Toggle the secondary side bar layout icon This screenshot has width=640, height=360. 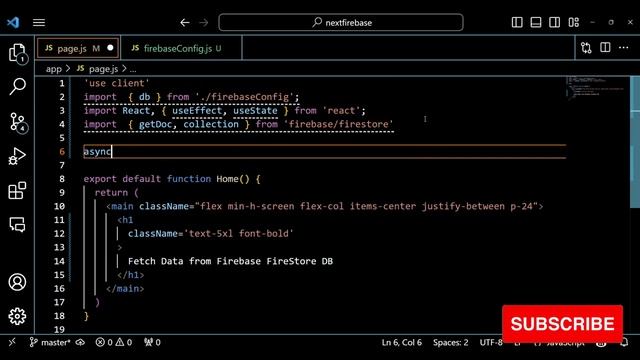click(554, 22)
